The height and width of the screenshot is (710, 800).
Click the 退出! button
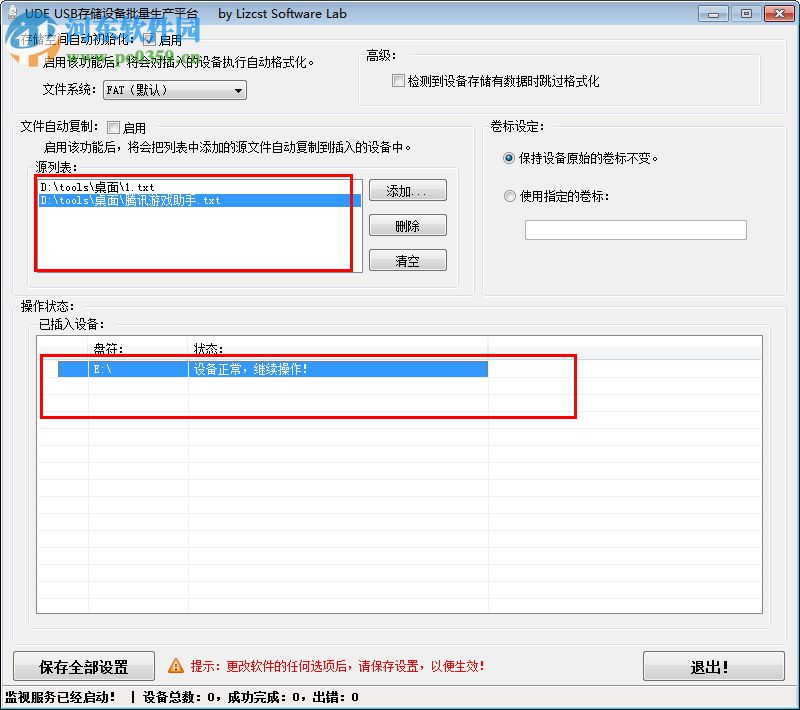point(713,666)
